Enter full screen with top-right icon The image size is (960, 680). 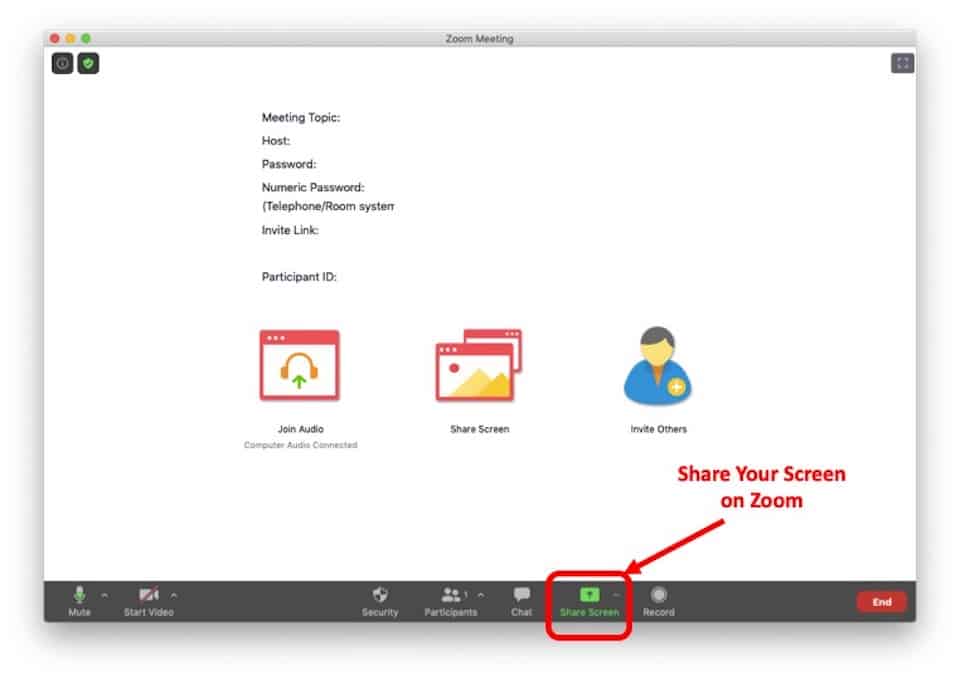coord(902,63)
